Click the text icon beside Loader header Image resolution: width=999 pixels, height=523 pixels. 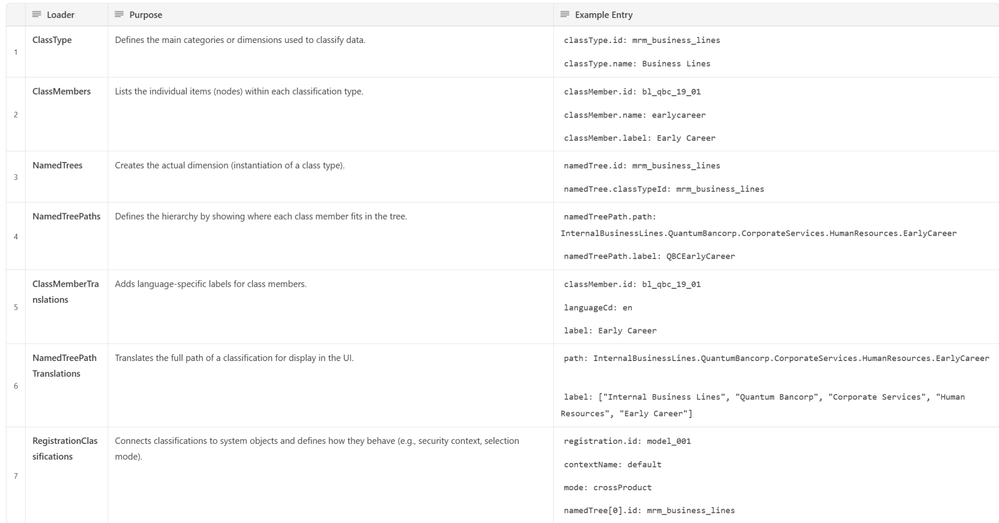(37, 15)
